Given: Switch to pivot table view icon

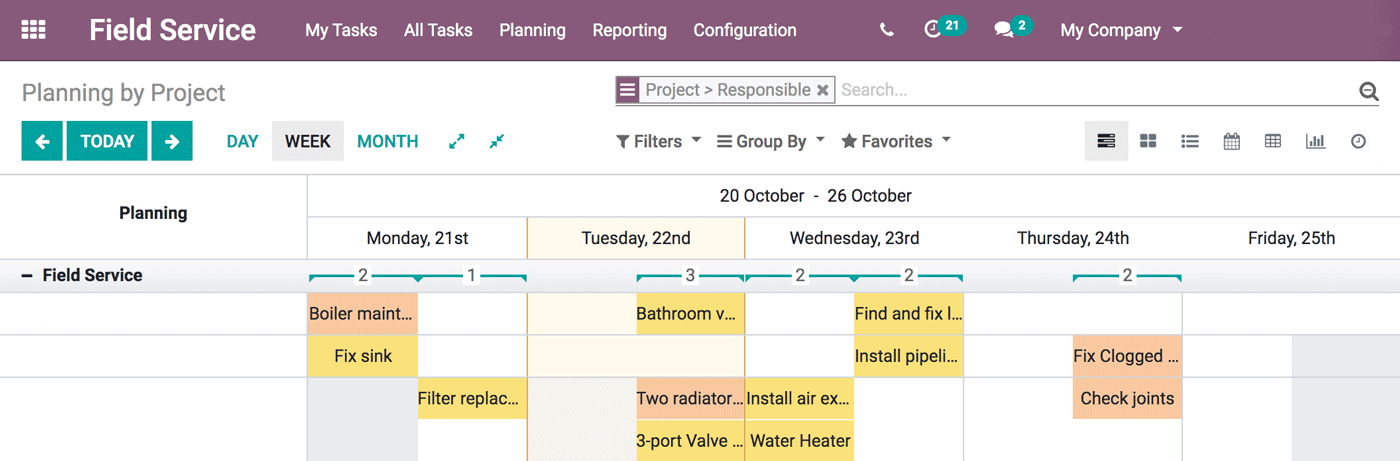Looking at the screenshot, I should [x=1273, y=141].
